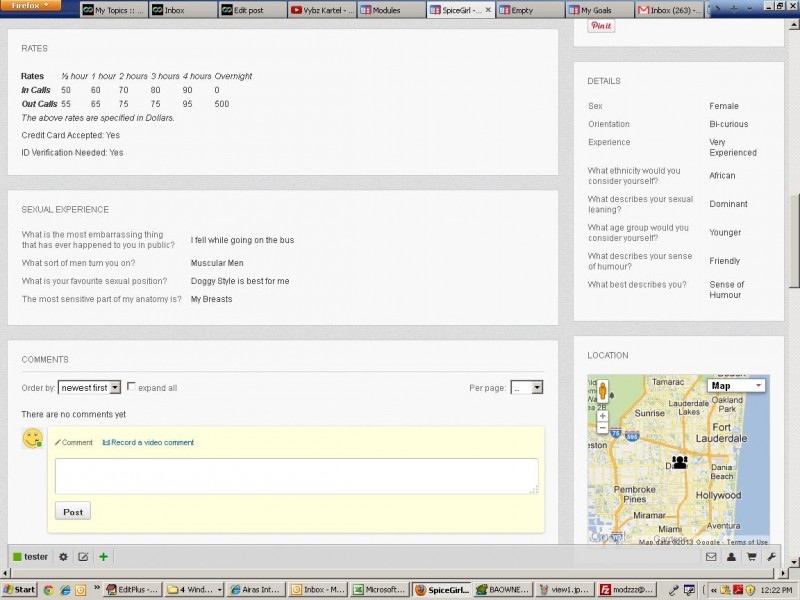Viewport: 800px width, 600px height.
Task: Click 'Record a video comment' link
Action: [x=148, y=442]
